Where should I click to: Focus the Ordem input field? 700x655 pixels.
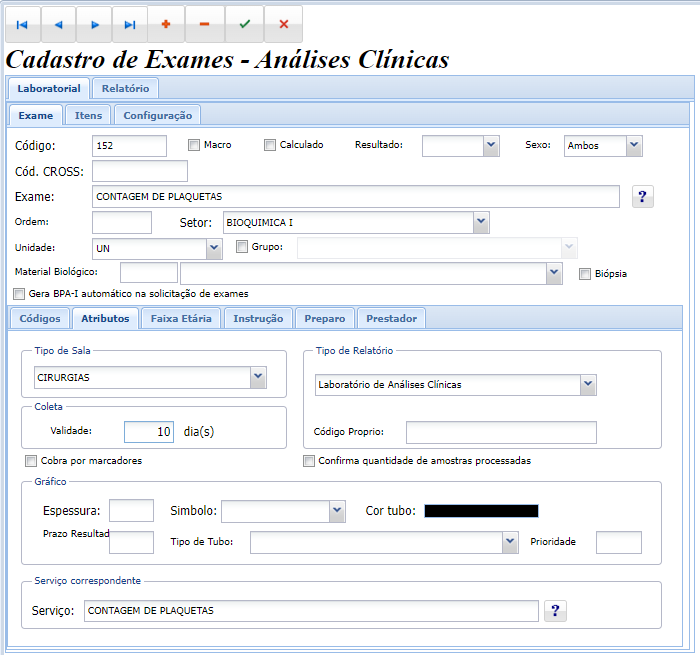point(122,222)
